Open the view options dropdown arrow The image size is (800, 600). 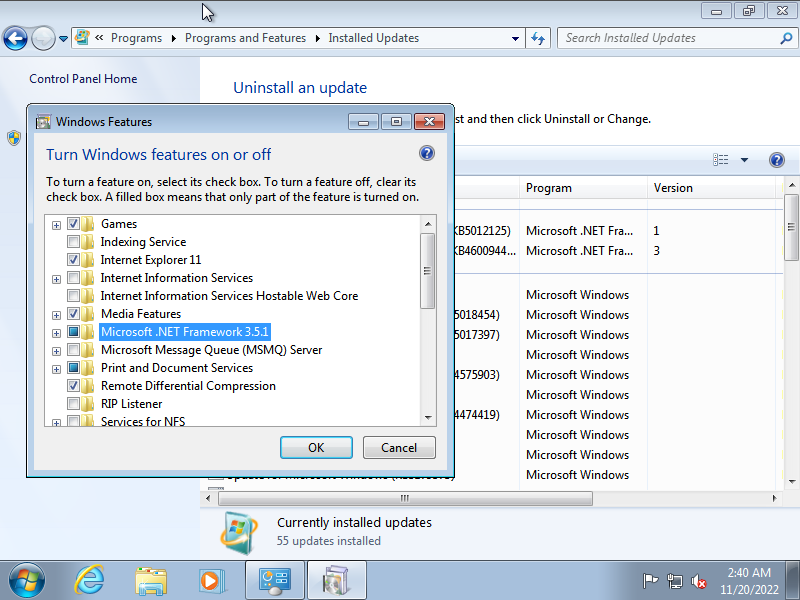pos(744,160)
